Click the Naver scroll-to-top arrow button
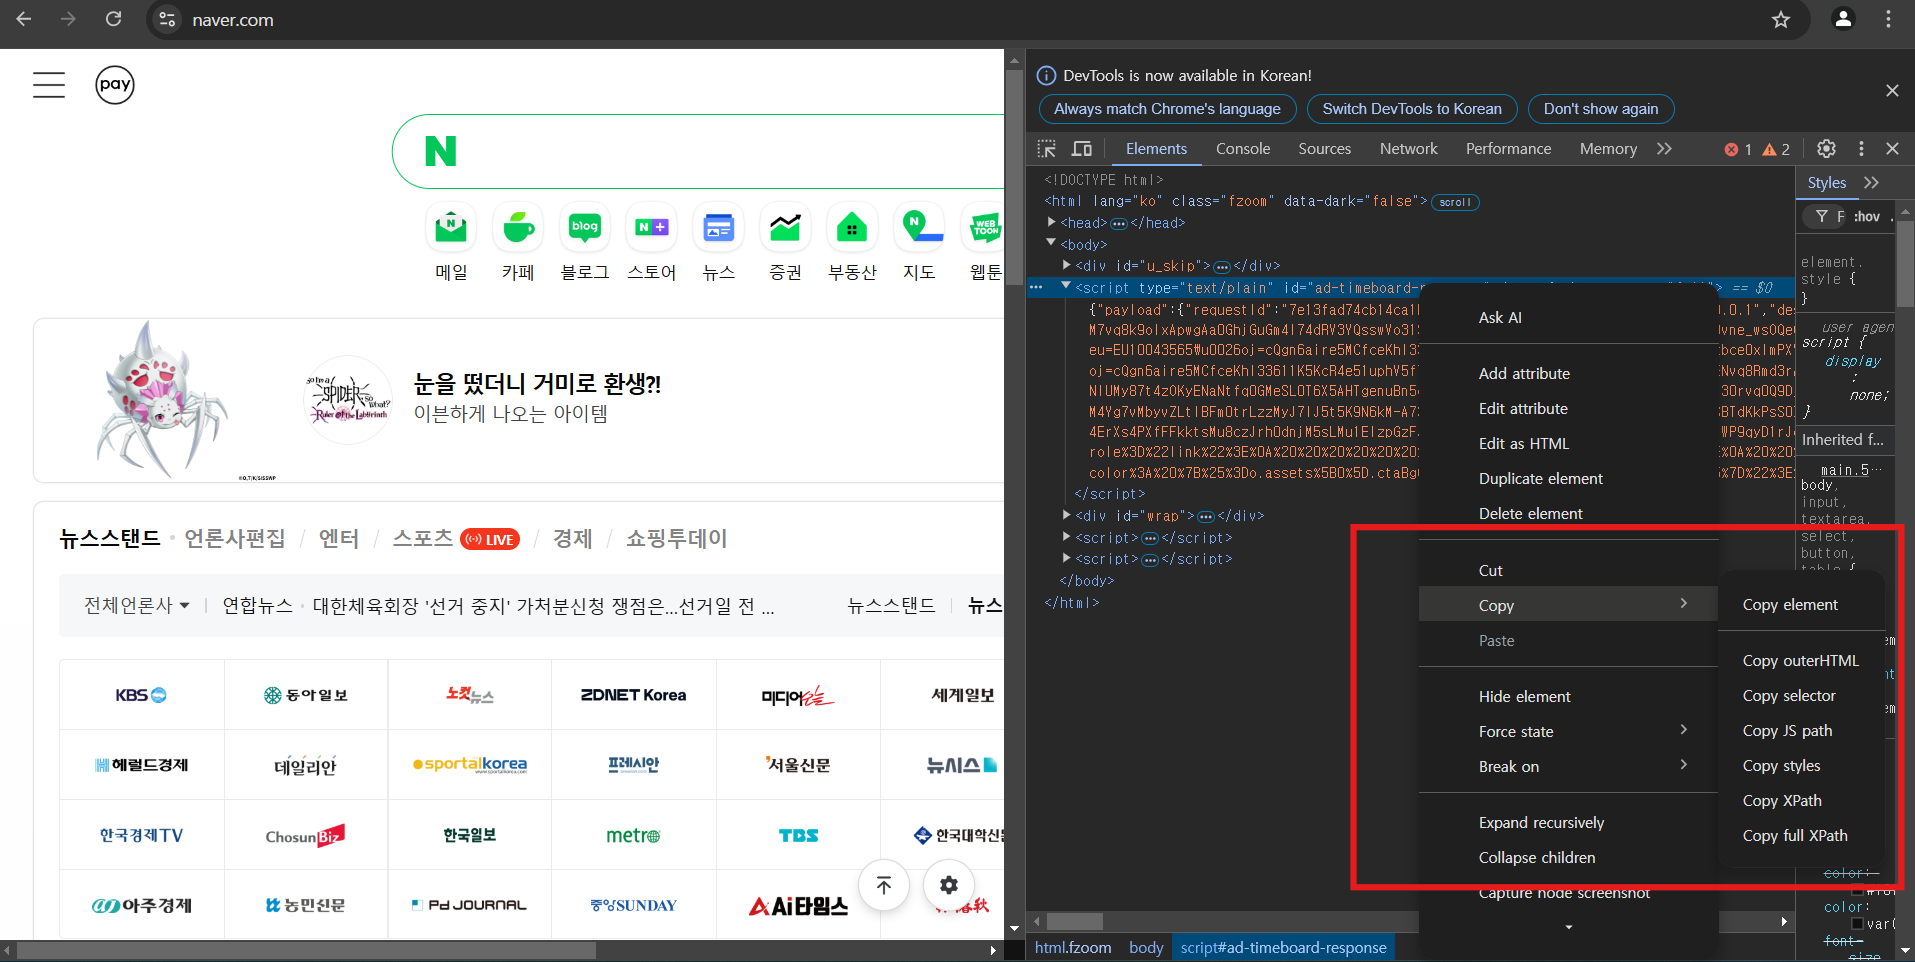Screen dimensions: 1915x962 pos(884,885)
